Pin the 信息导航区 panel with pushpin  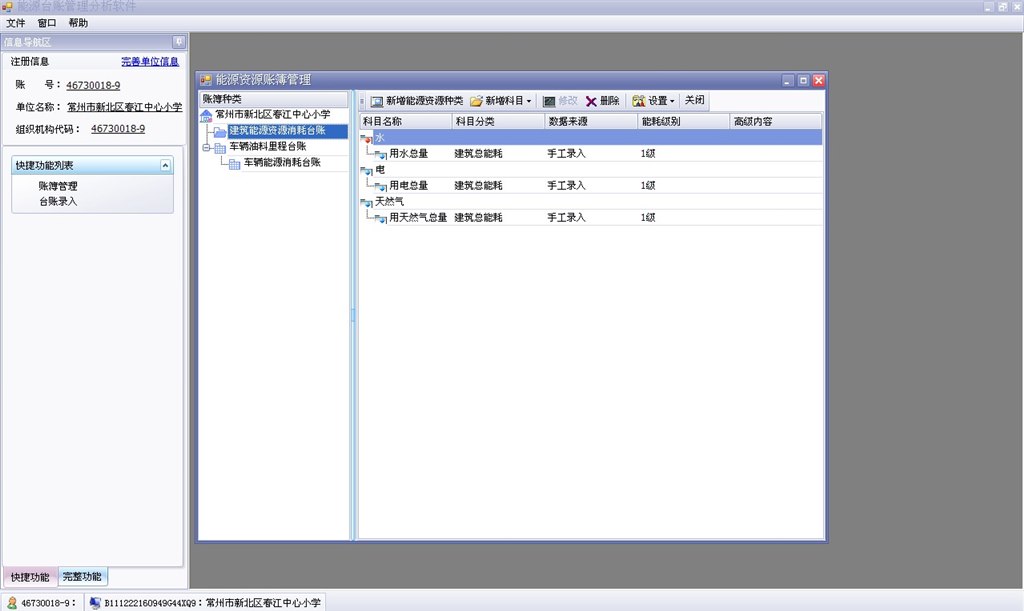coord(178,42)
